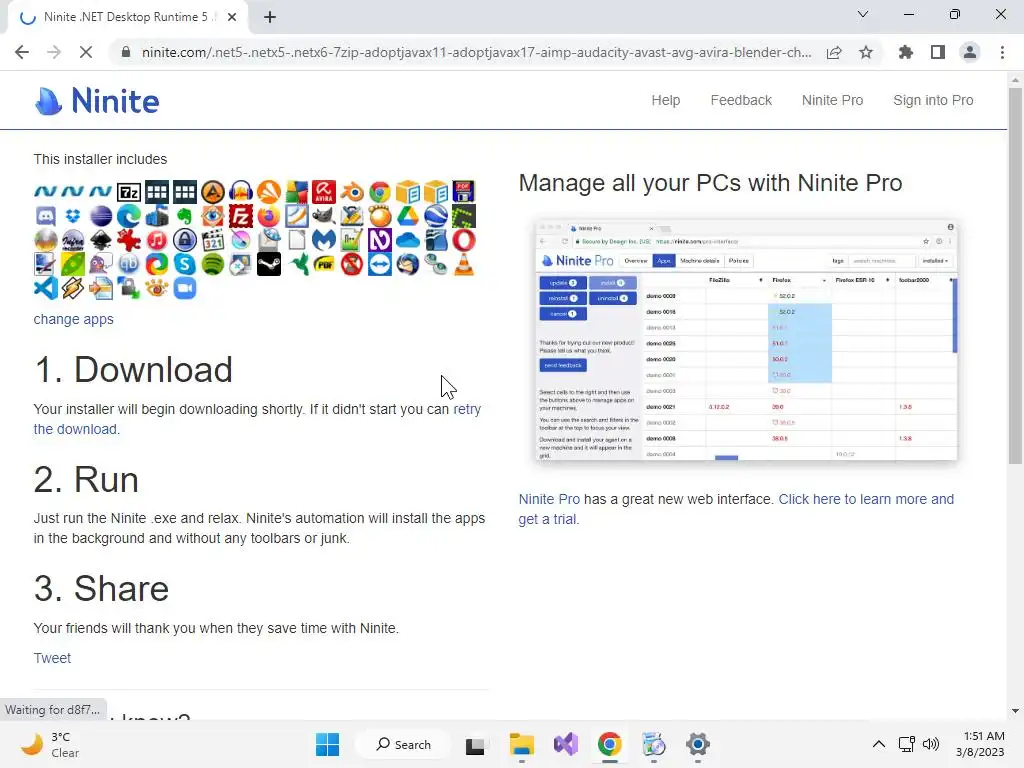Click the Audacity headphones icon
The image size is (1024, 768).
pos(240,192)
